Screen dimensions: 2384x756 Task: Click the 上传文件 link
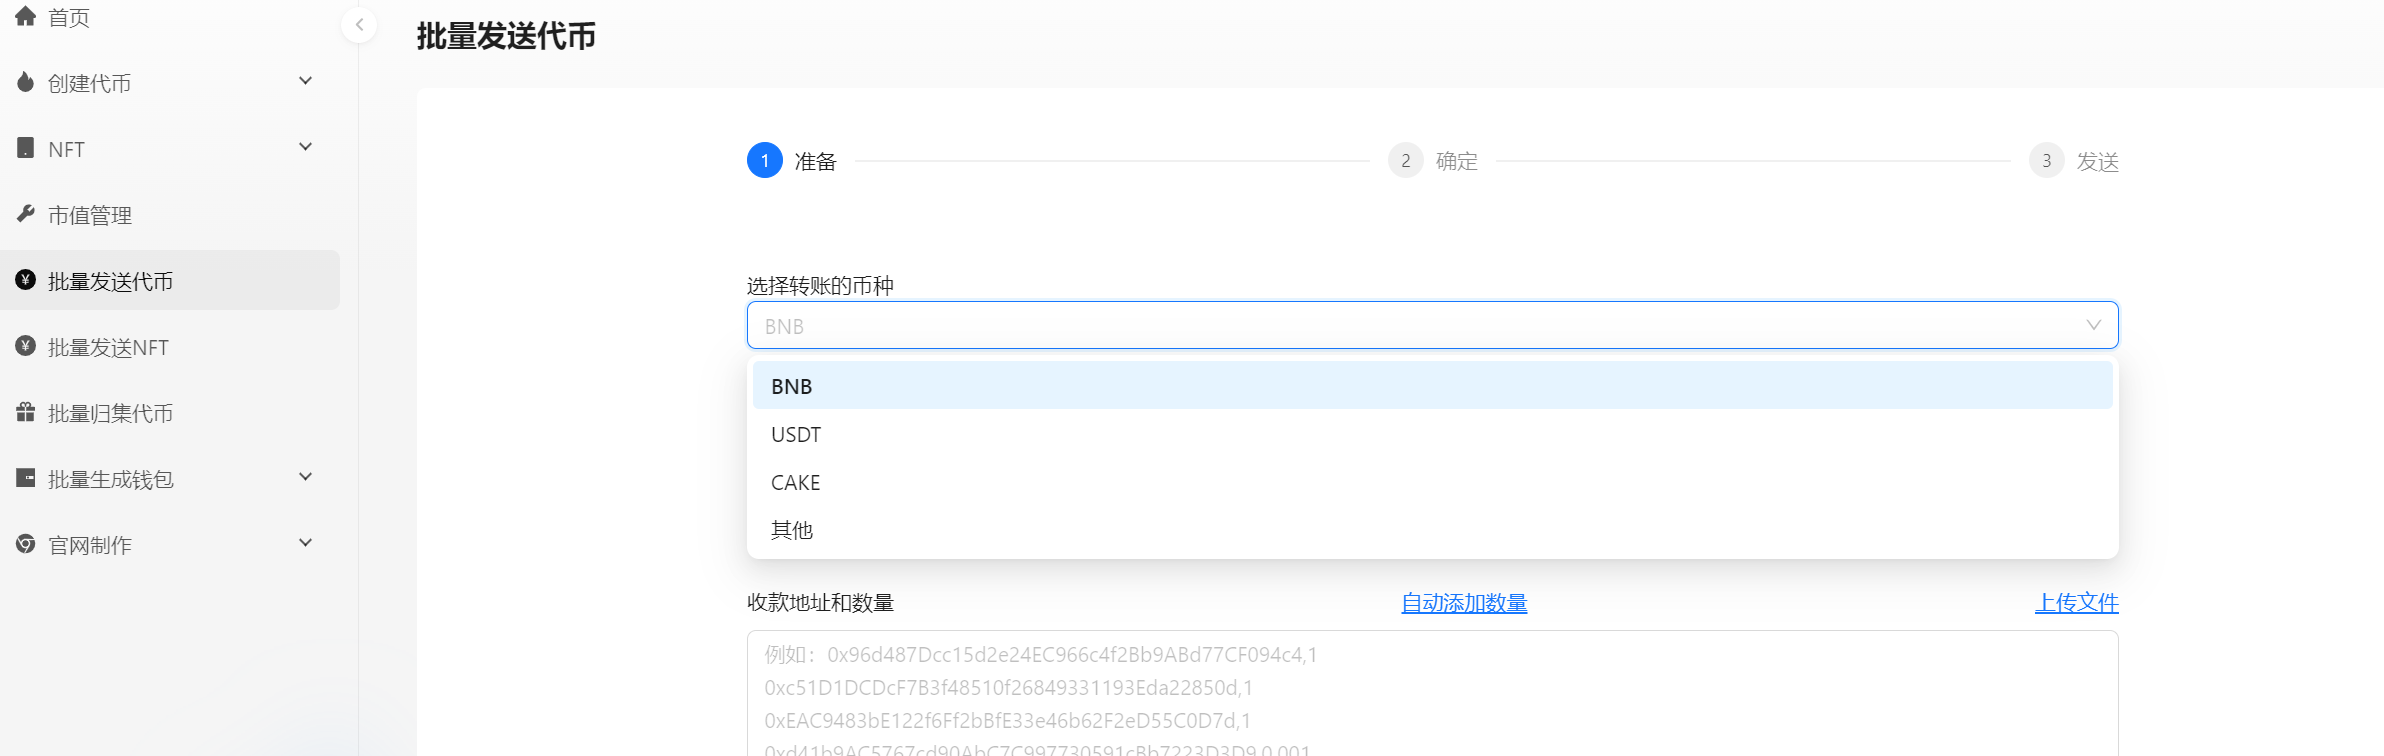[x=2076, y=603]
